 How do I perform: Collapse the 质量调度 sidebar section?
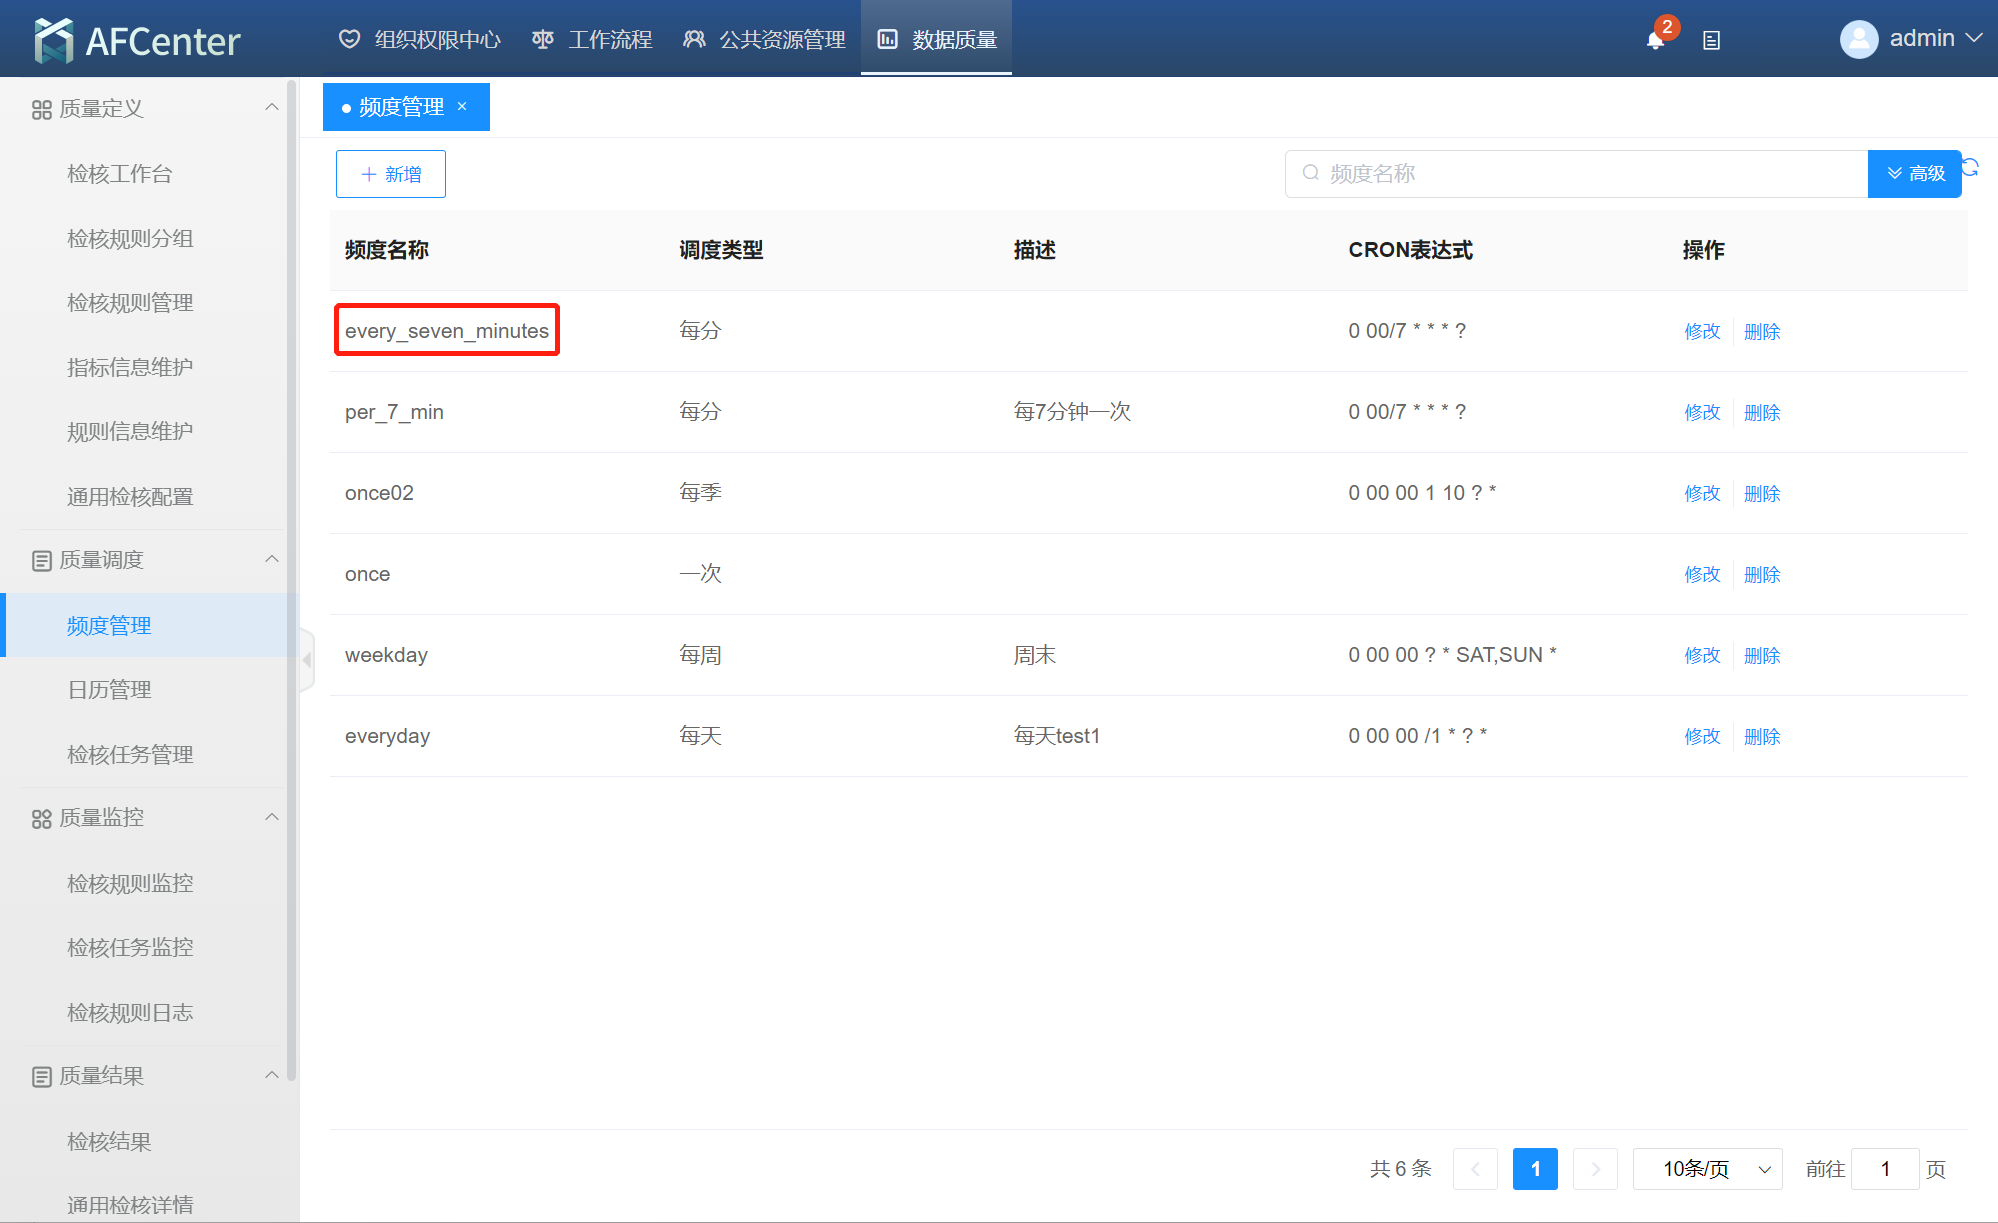pyautogui.click(x=271, y=559)
